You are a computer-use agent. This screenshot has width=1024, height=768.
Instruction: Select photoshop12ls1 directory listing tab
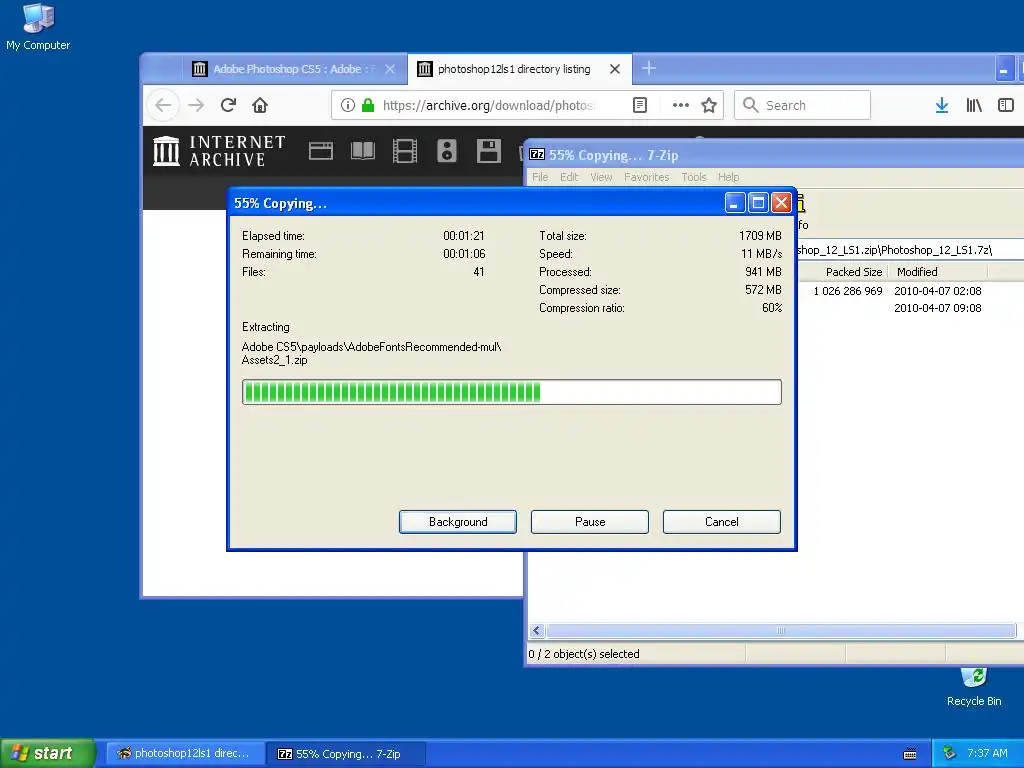click(519, 69)
